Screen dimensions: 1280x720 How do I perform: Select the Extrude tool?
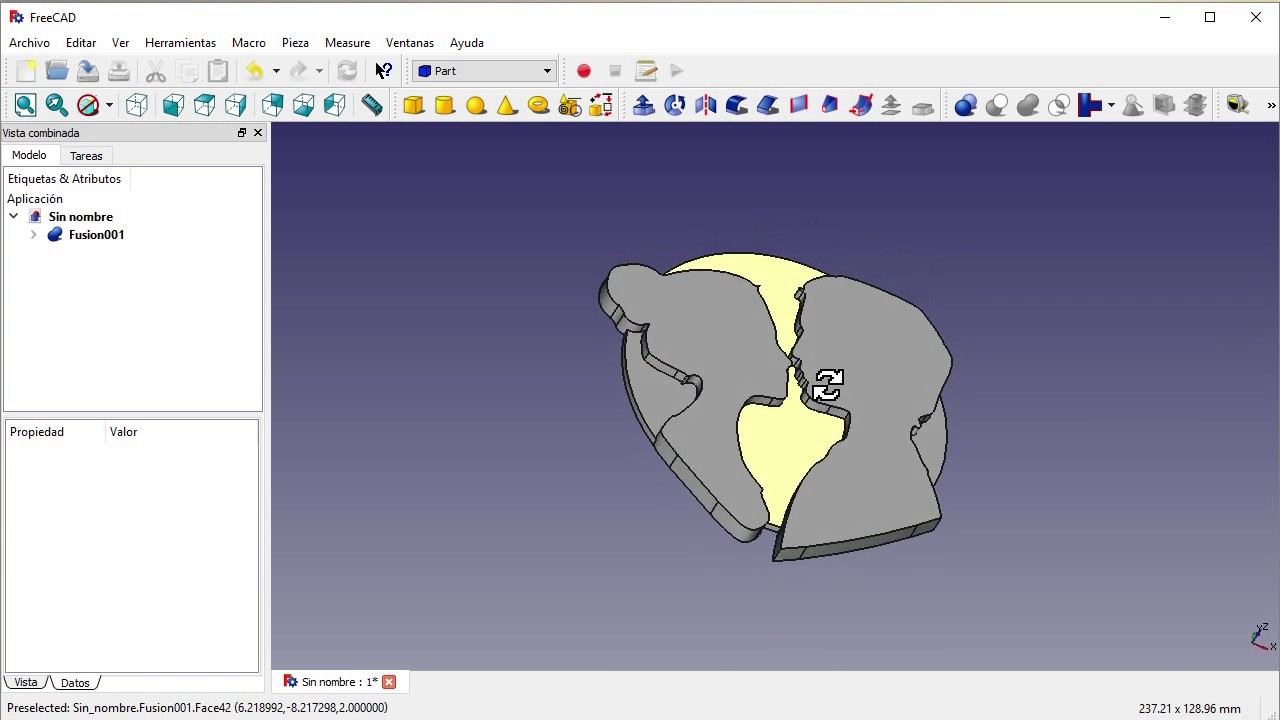click(x=644, y=105)
